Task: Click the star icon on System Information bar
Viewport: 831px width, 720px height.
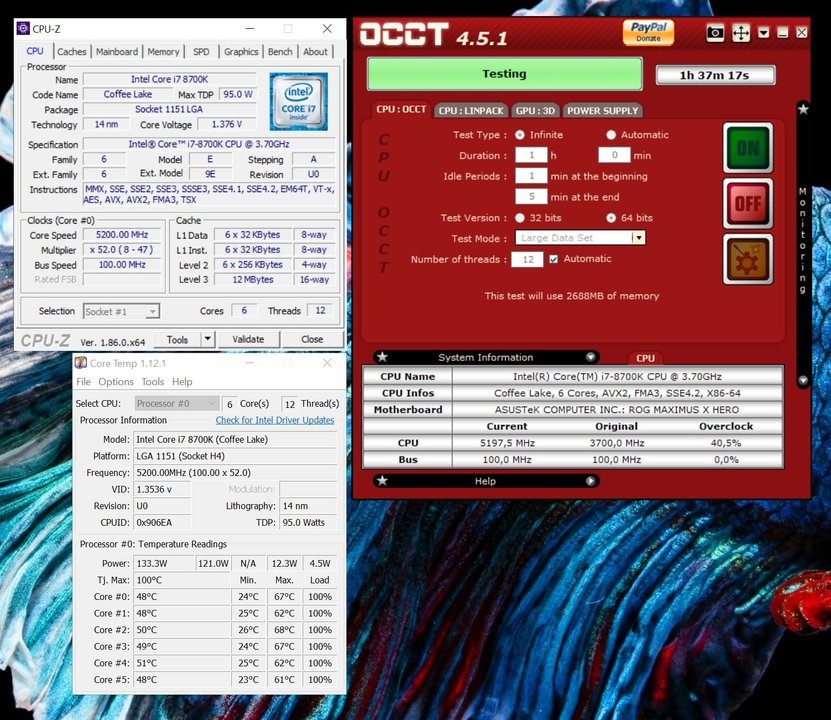Action: coord(382,357)
